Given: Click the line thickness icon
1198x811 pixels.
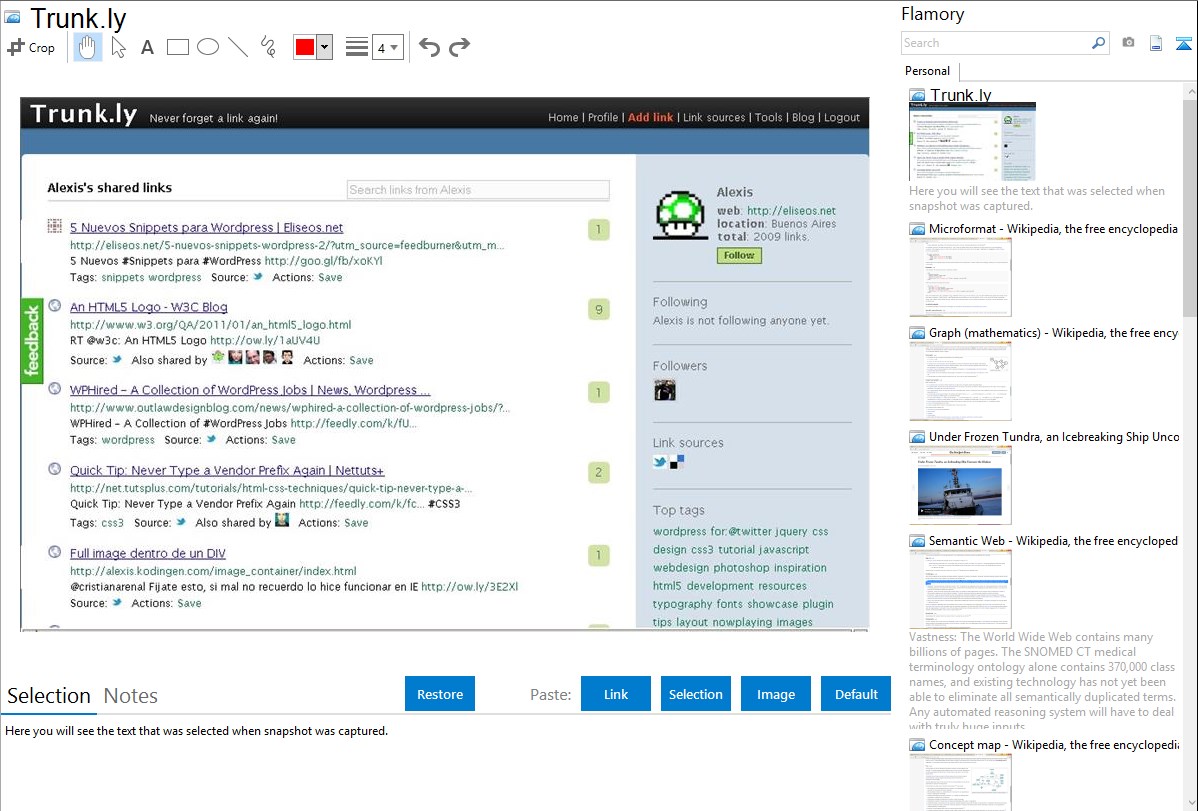Looking at the screenshot, I should (357, 47).
